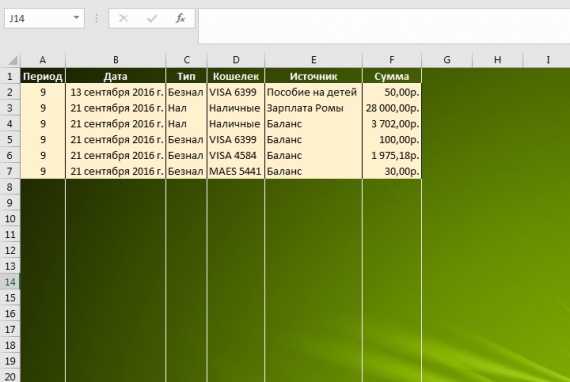Select column B header
Screen dimensions: 570x382
click(116, 60)
